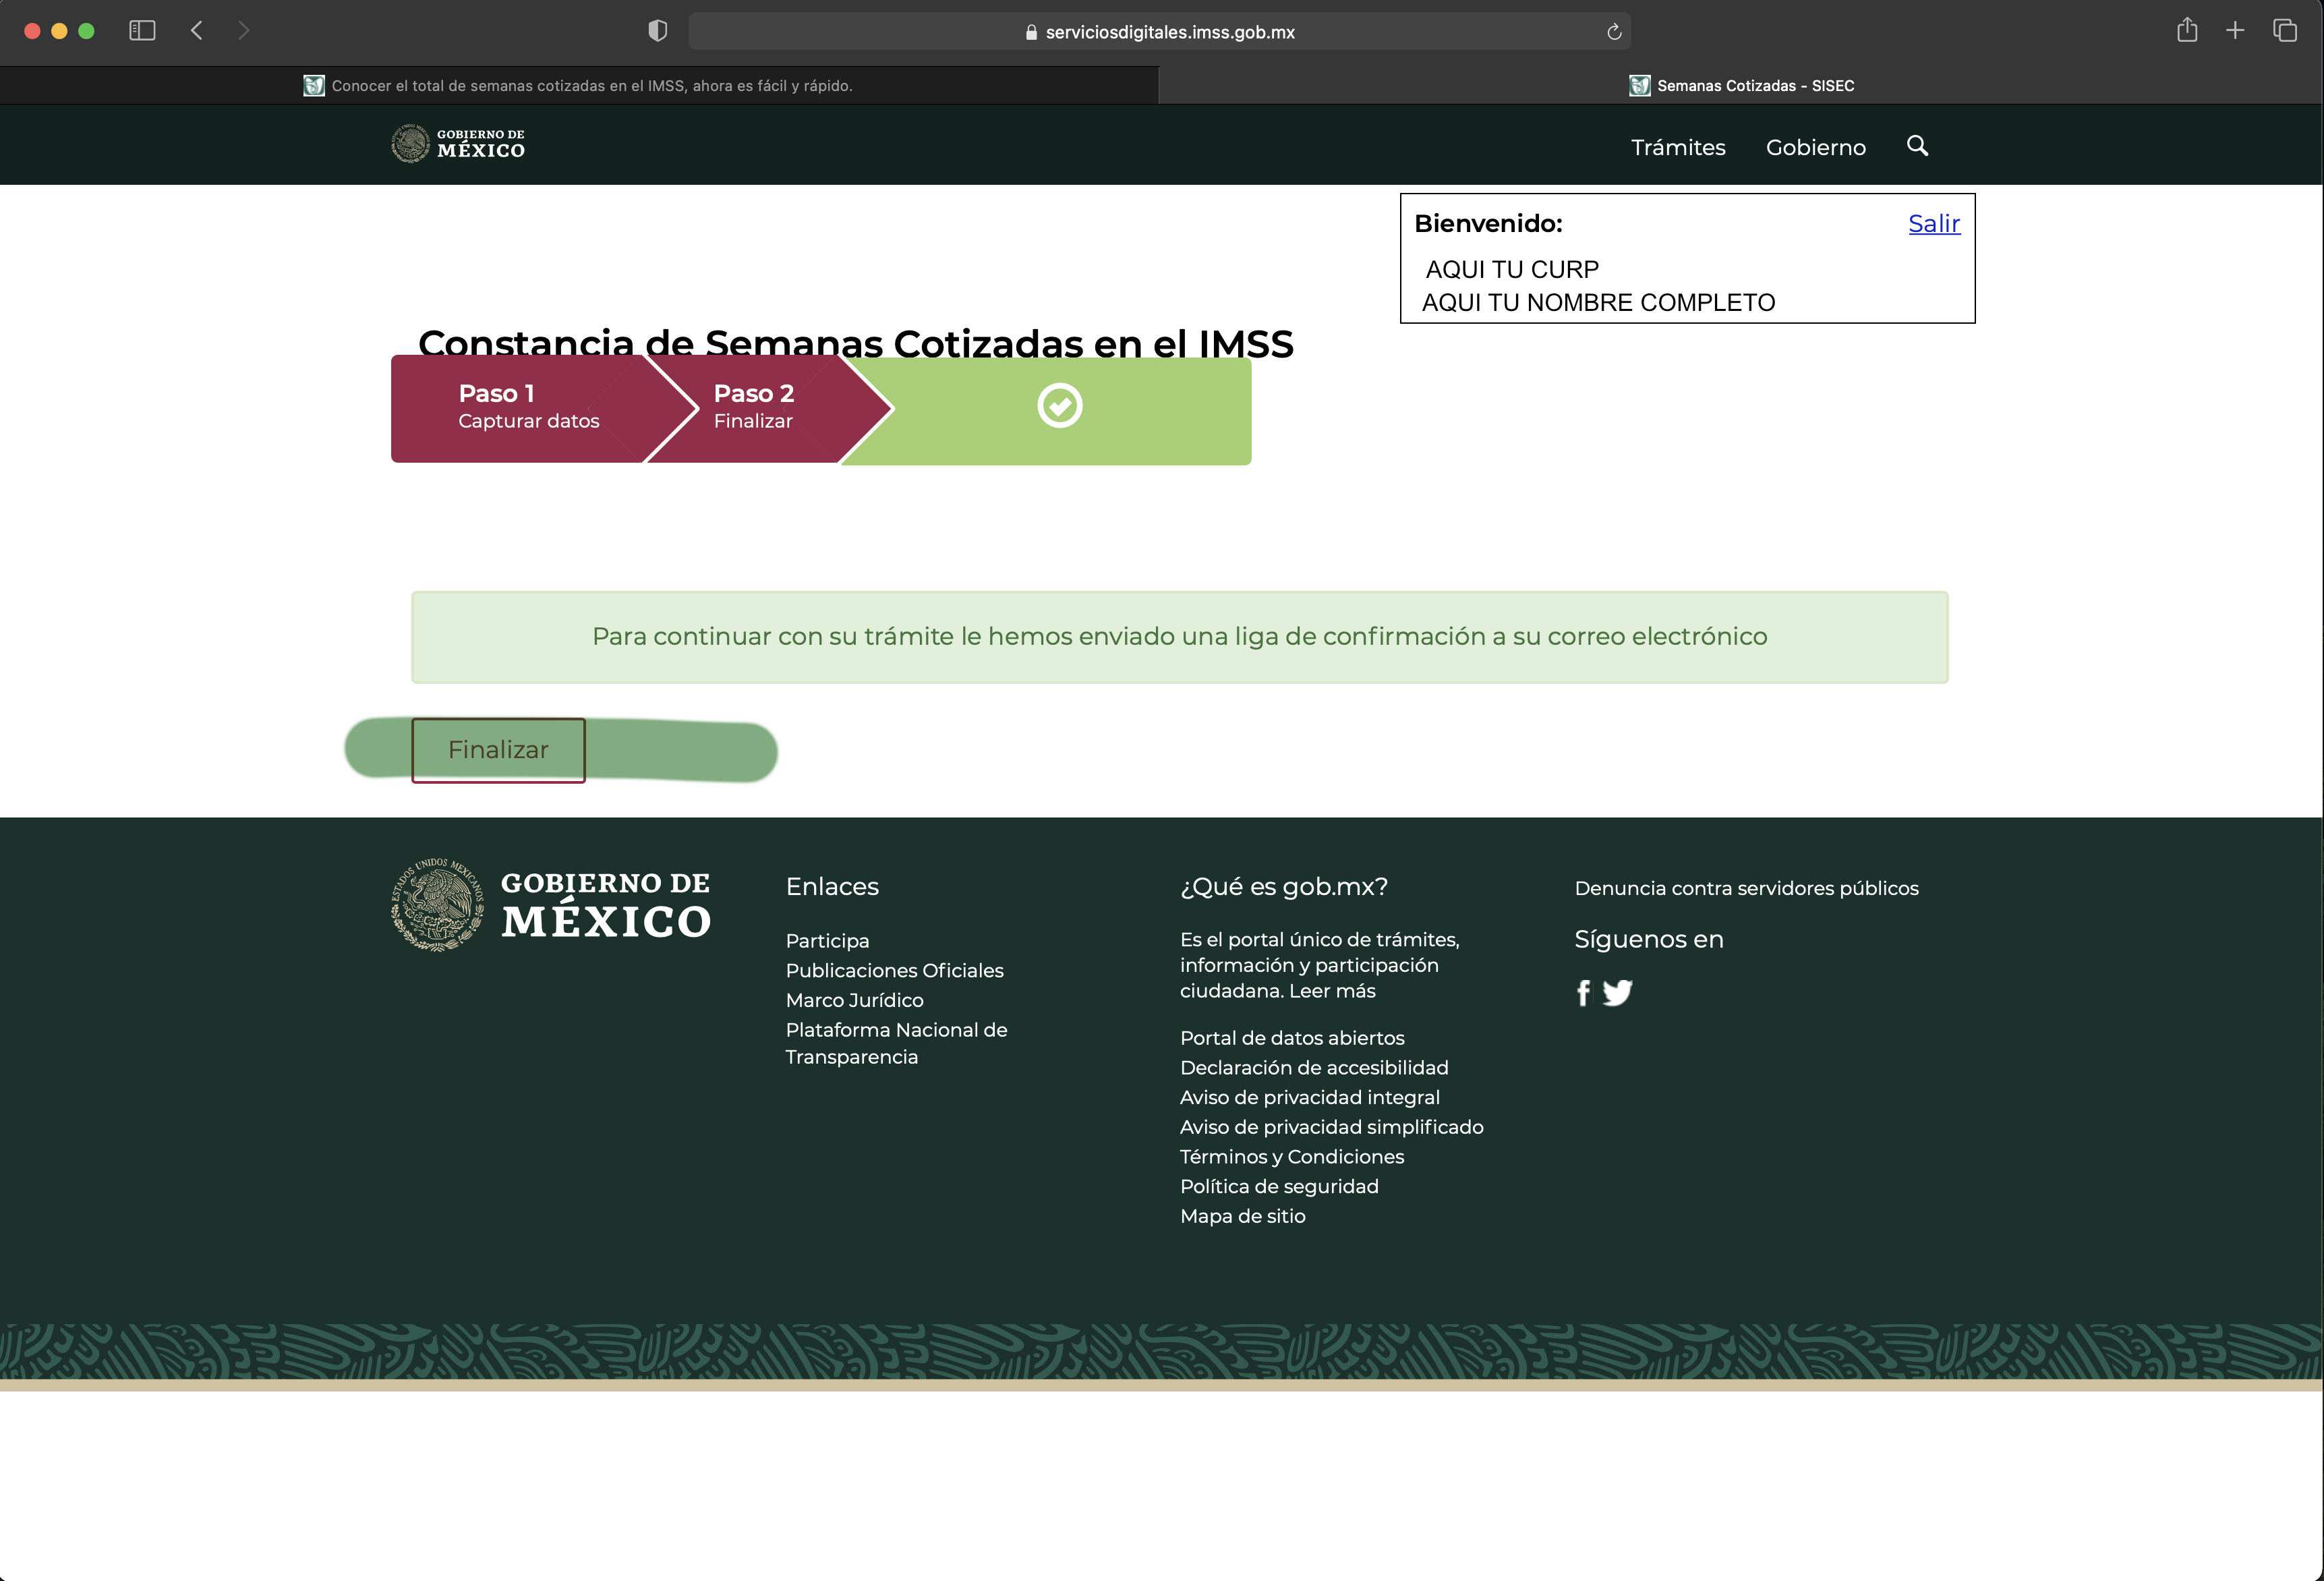Image resolution: width=2324 pixels, height=1581 pixels.
Task: Show the tab overview icon
Action: 2285,31
